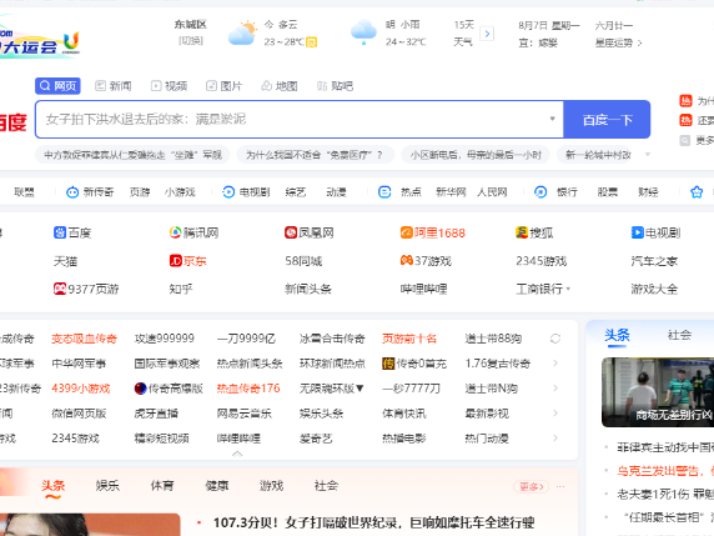Select 娱乐 tab in bottom news panel
The width and height of the screenshot is (714, 536).
point(107,485)
